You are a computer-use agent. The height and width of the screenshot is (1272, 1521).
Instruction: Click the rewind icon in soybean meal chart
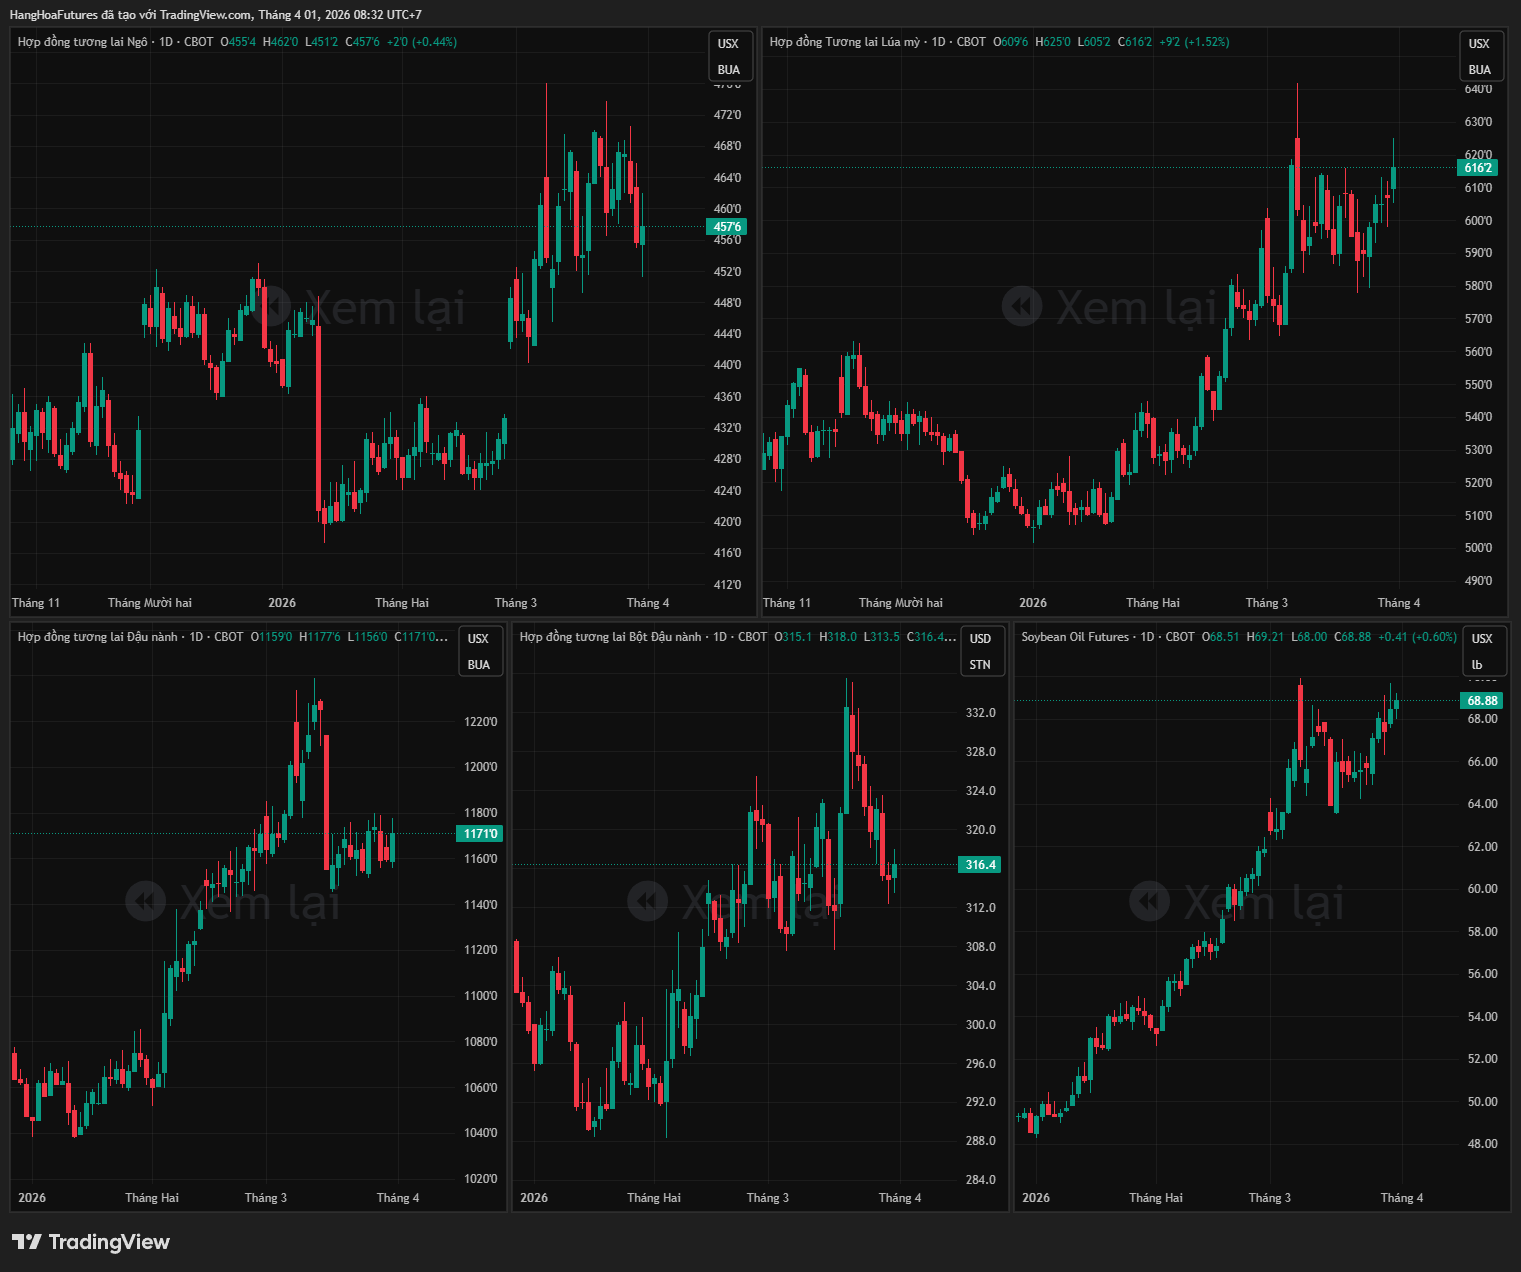[x=648, y=902]
